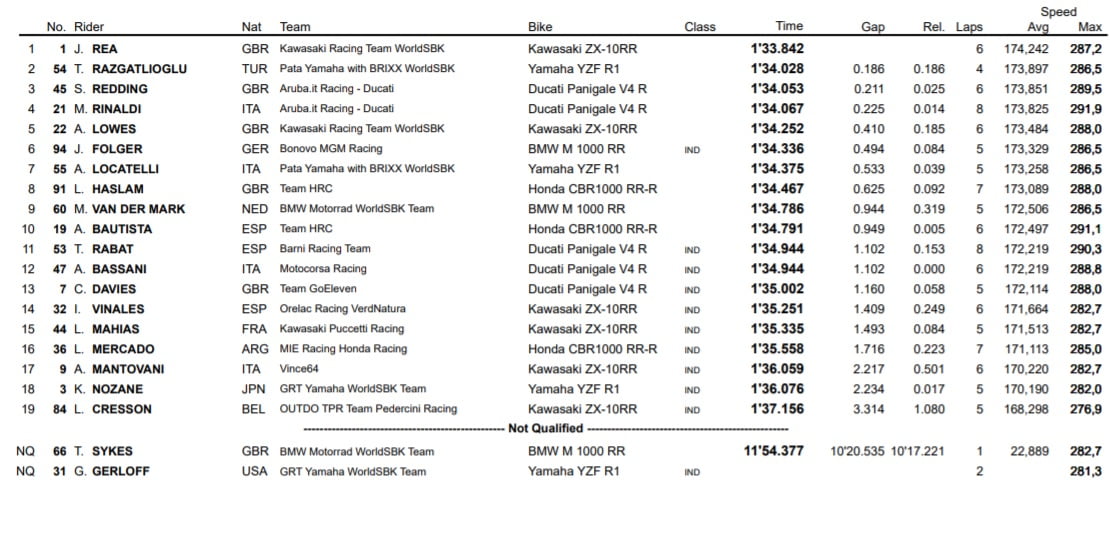The width and height of the screenshot is (1110, 533).
Task: Select rider T. RAZGATLIOGLU
Action: click(x=125, y=69)
